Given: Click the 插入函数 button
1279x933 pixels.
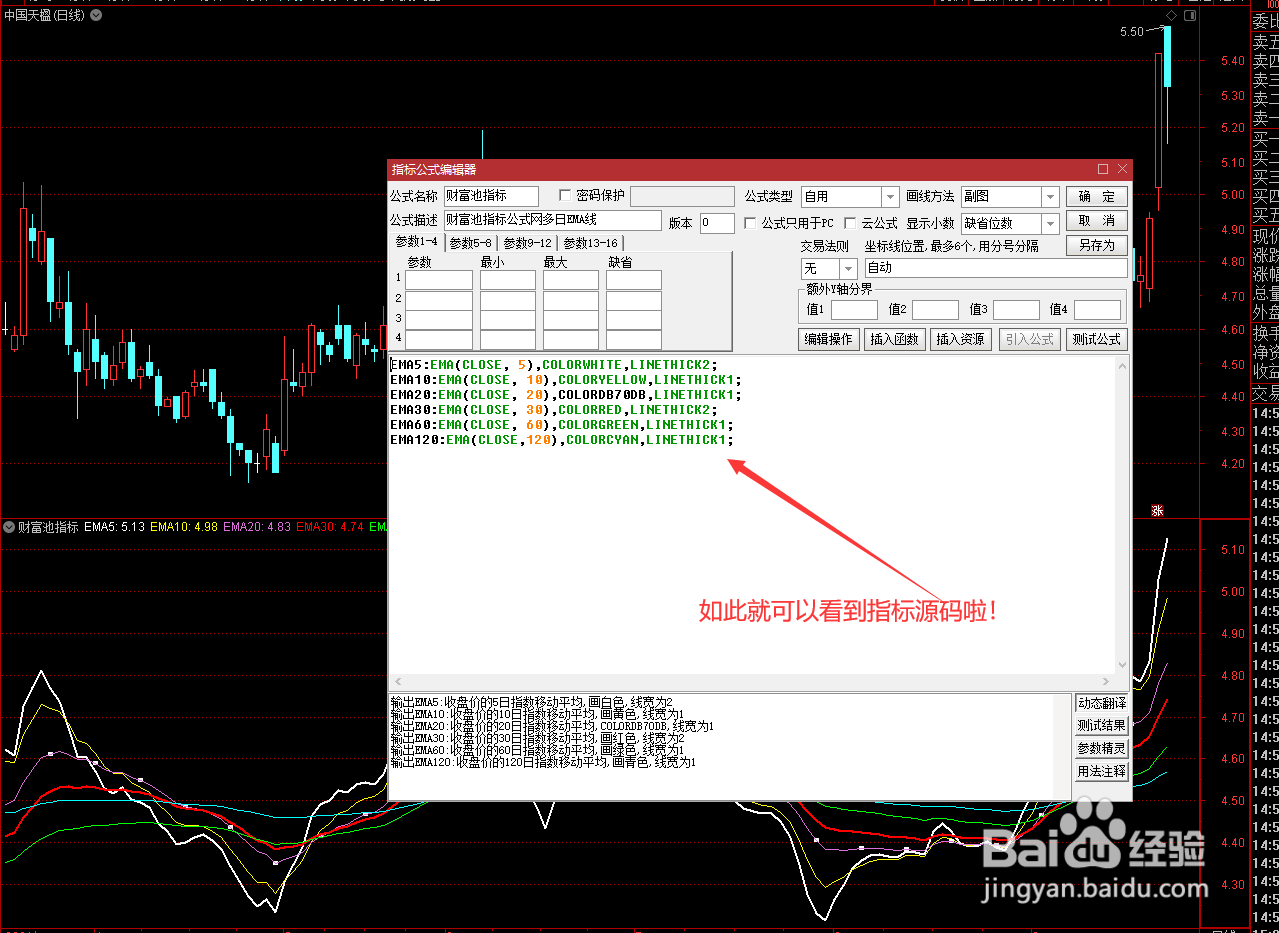Looking at the screenshot, I should pyautogui.click(x=895, y=339).
